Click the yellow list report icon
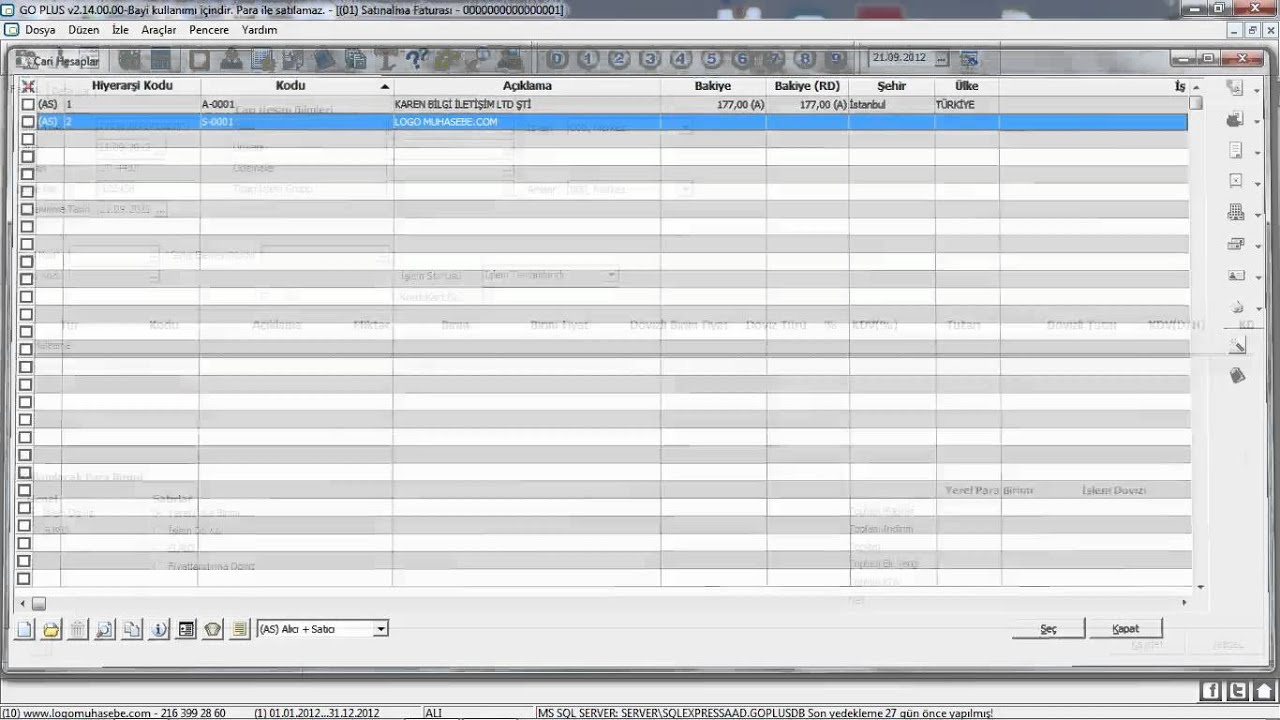The height and width of the screenshot is (720, 1280). [x=239, y=629]
